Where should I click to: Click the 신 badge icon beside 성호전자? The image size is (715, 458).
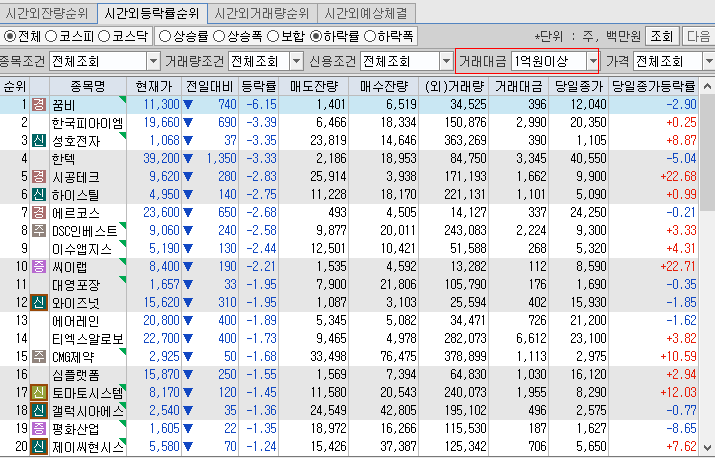39,141
